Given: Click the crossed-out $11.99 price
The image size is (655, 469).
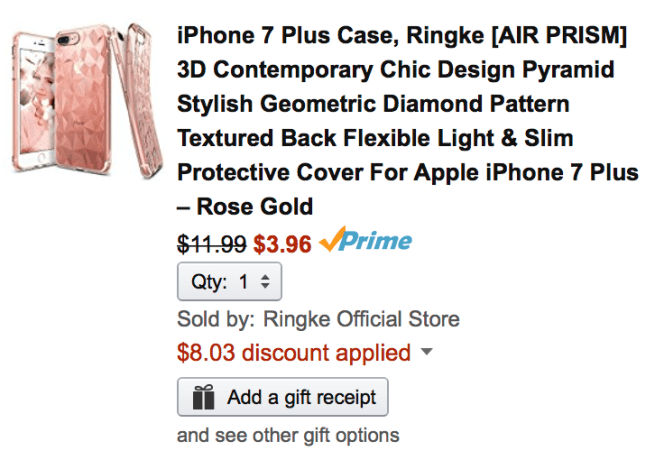Looking at the screenshot, I should (x=212, y=243).
